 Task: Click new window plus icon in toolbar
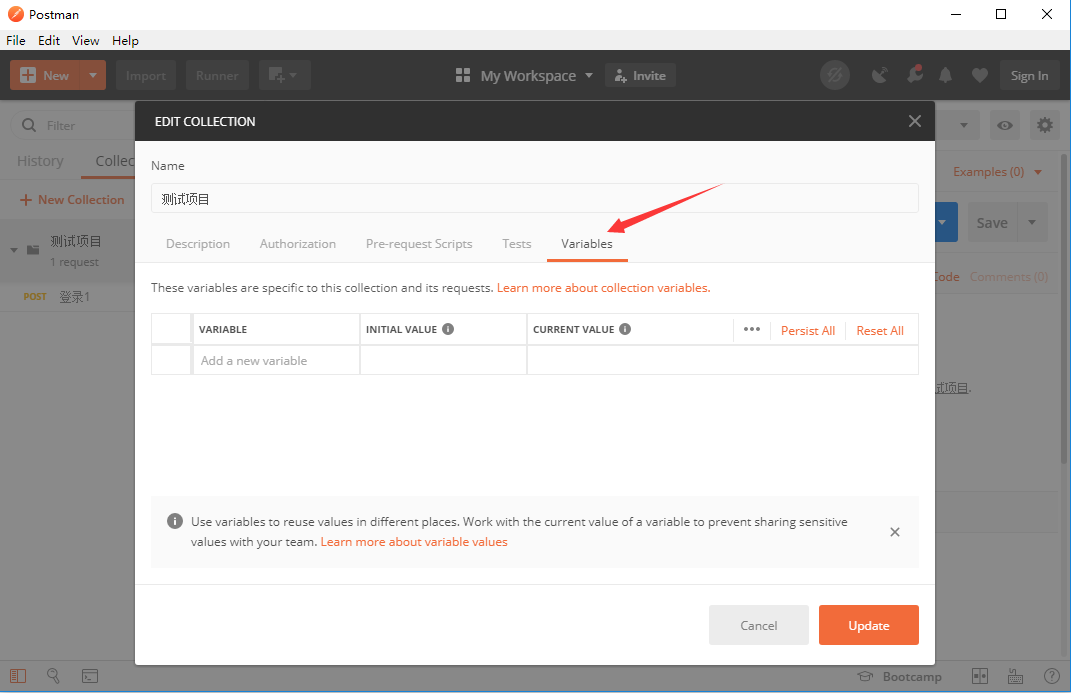pos(284,75)
